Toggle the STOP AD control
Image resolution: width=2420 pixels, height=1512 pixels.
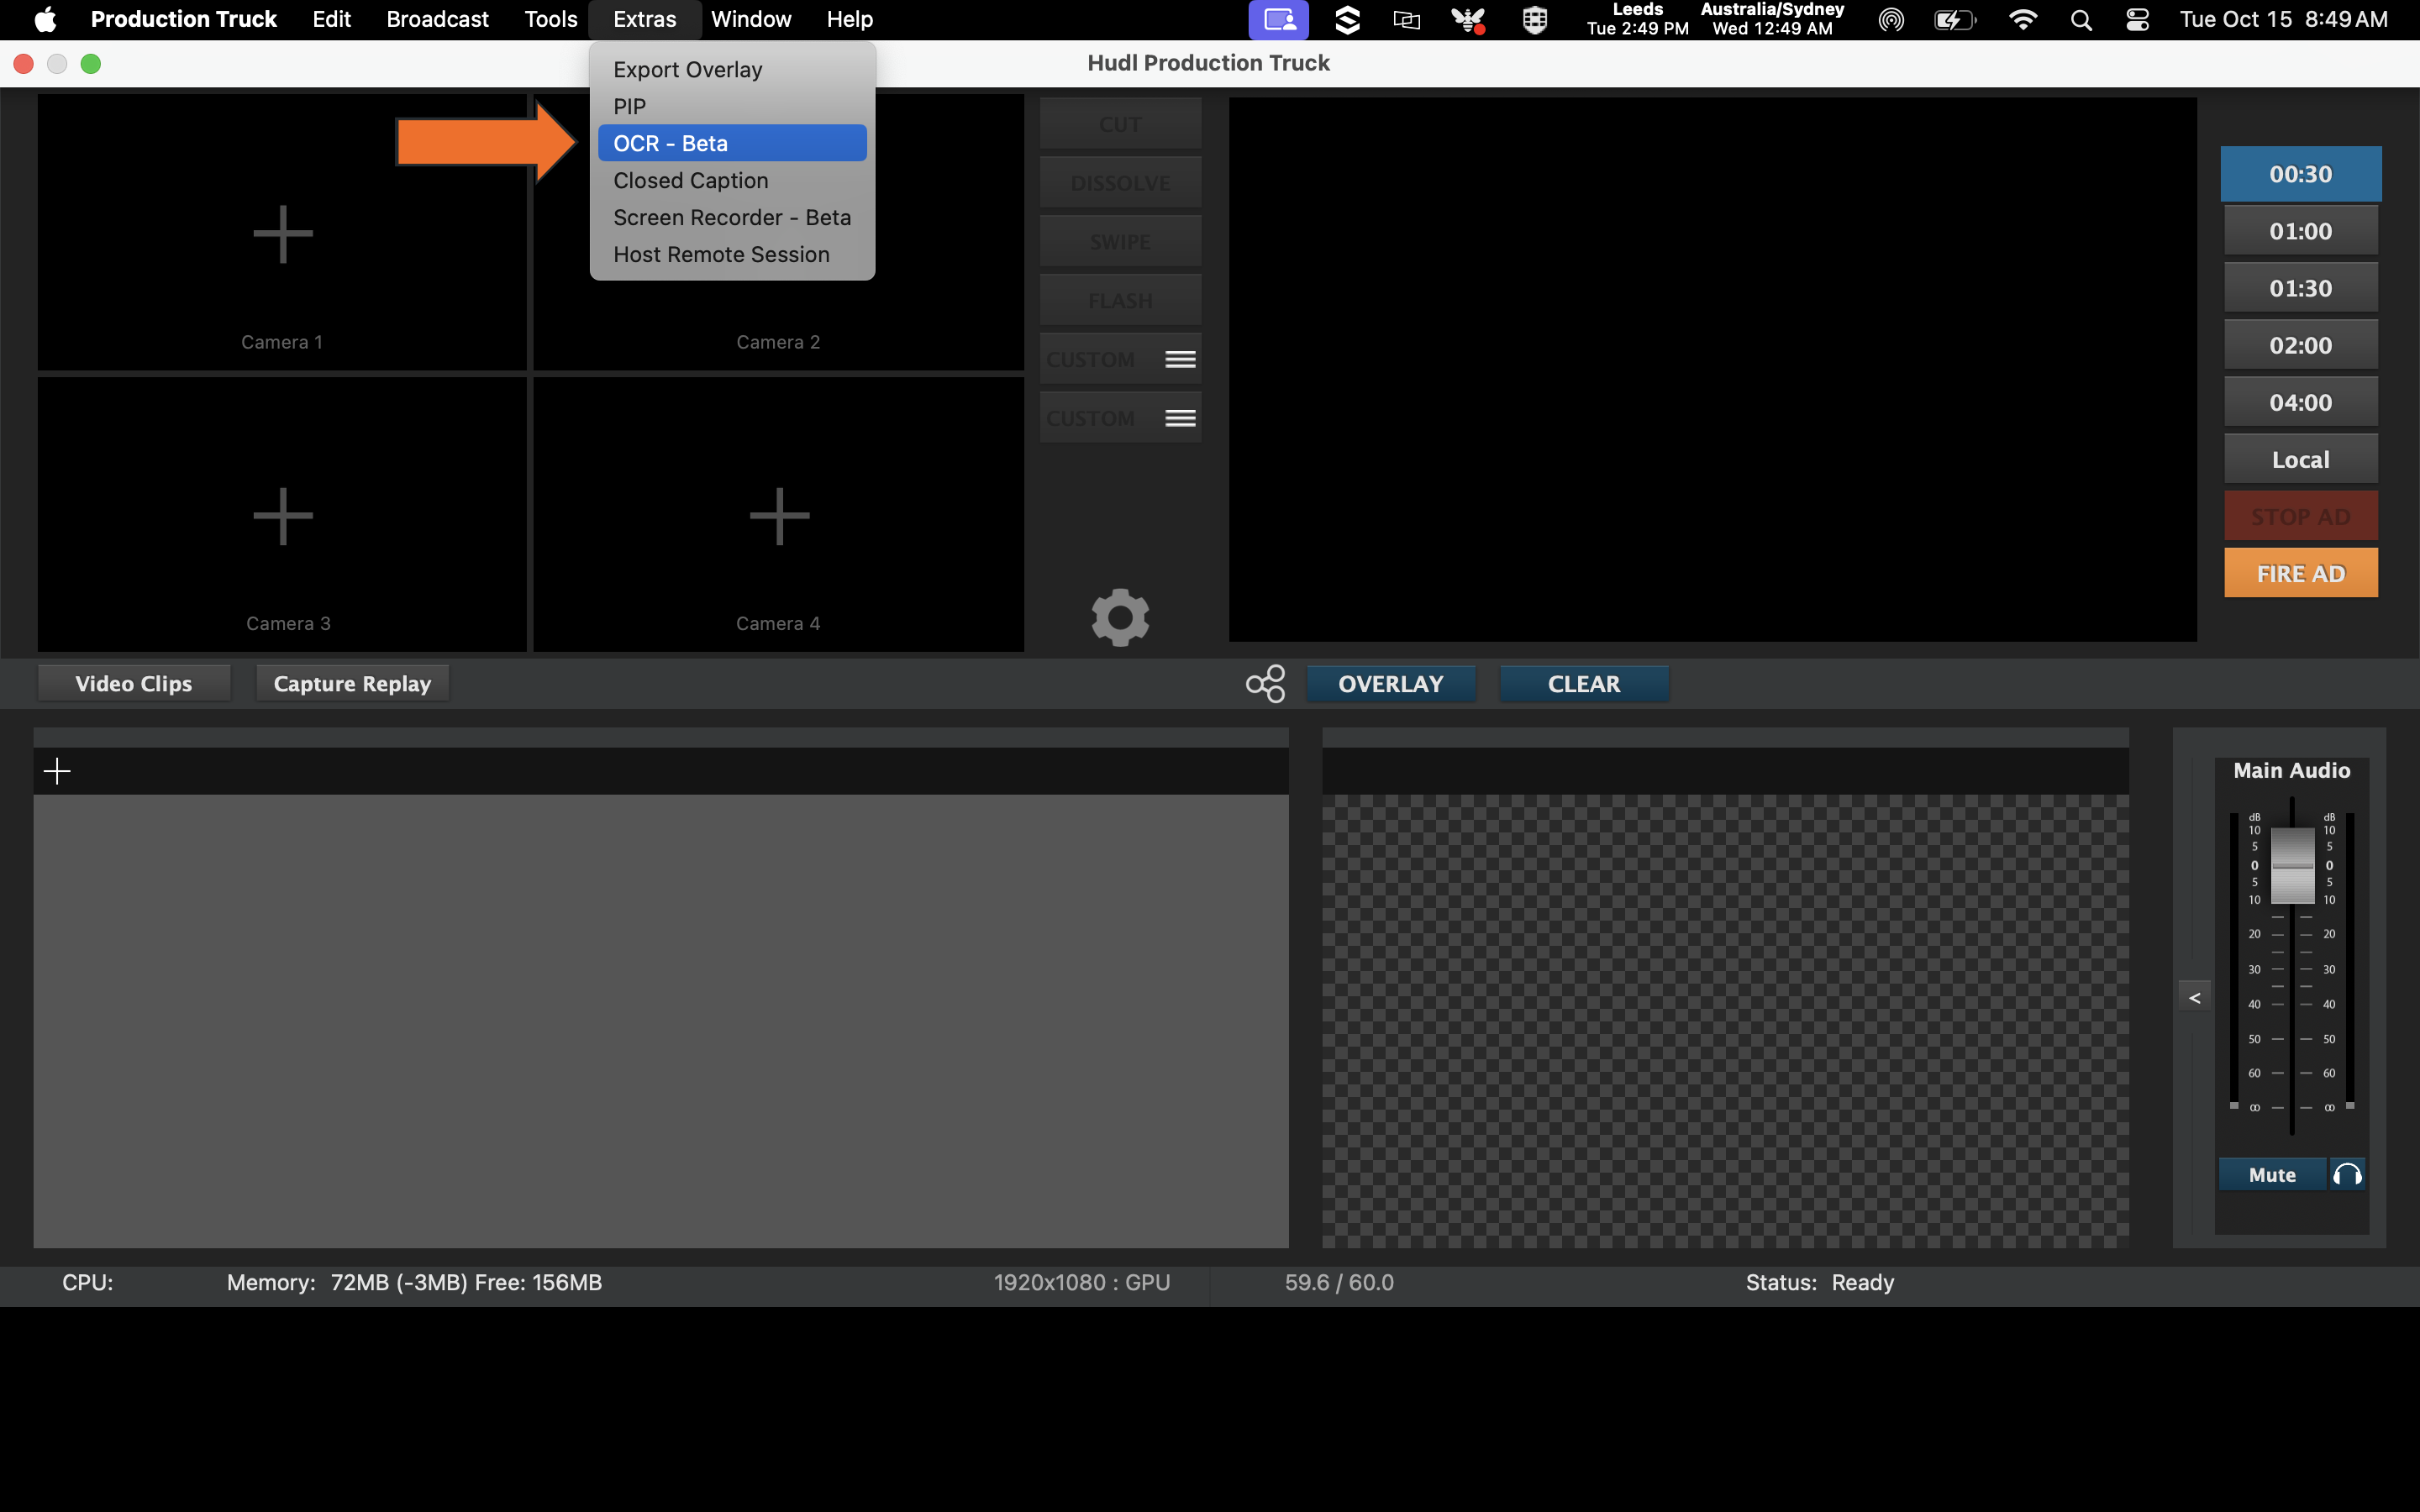(x=2299, y=515)
